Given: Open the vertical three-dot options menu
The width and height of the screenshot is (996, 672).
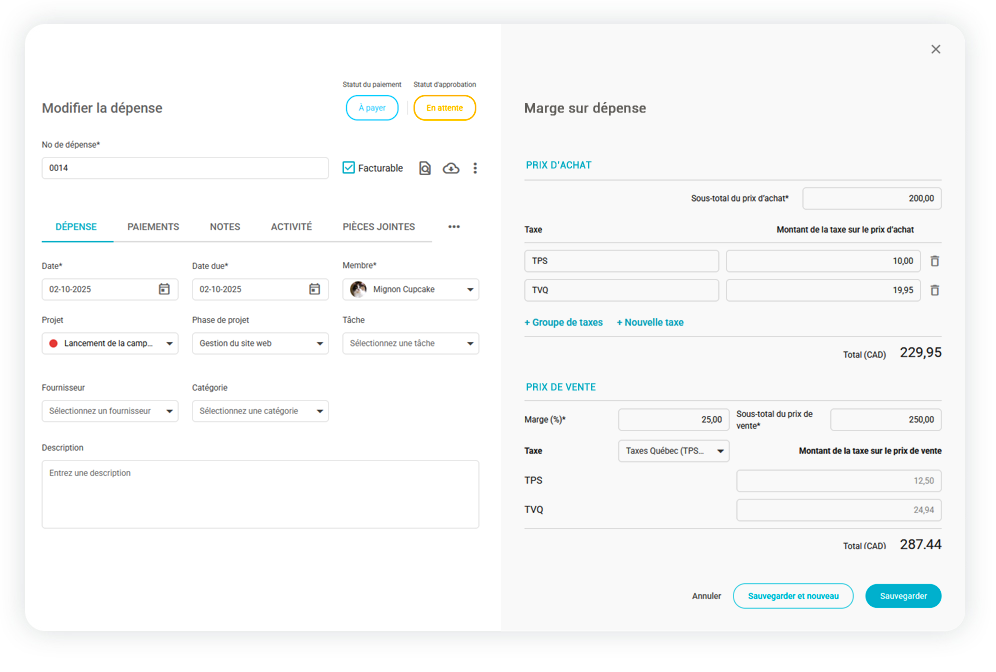Looking at the screenshot, I should pos(475,168).
